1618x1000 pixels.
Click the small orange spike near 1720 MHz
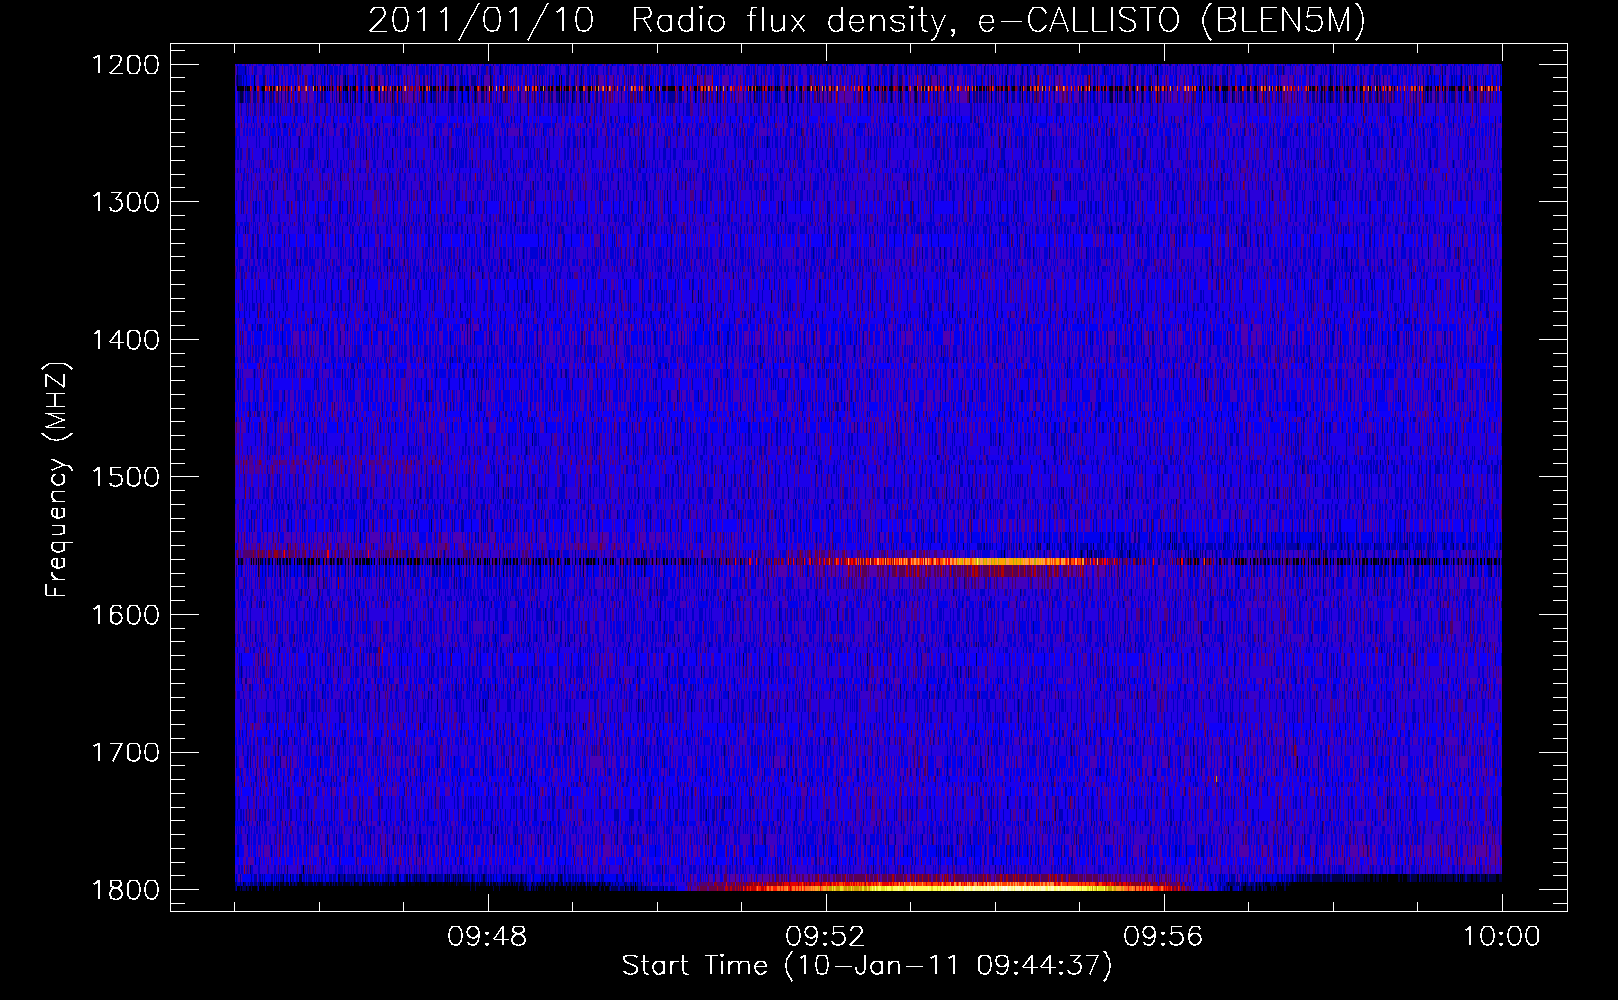point(1216,778)
